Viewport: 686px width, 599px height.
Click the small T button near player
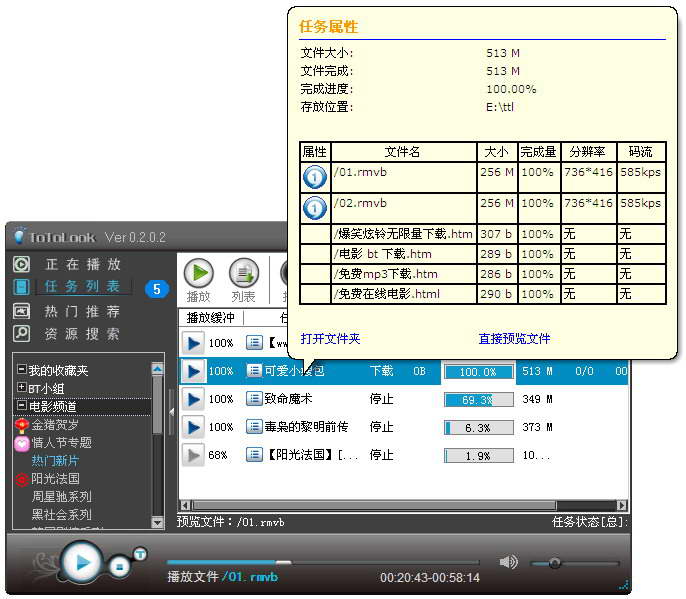pos(140,554)
